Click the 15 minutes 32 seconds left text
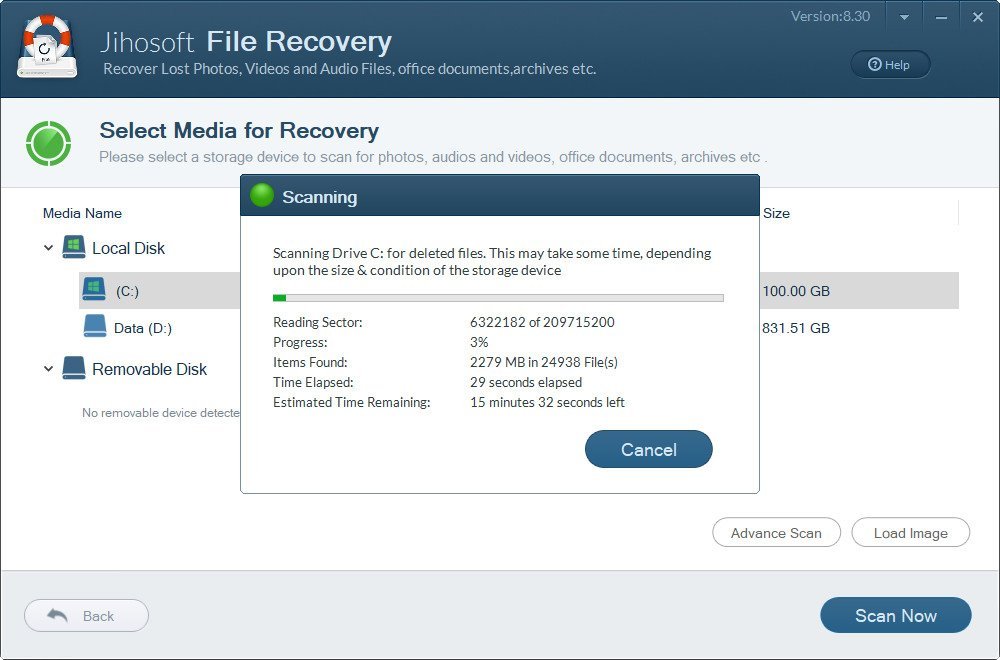This screenshot has height=660, width=1000. (547, 402)
